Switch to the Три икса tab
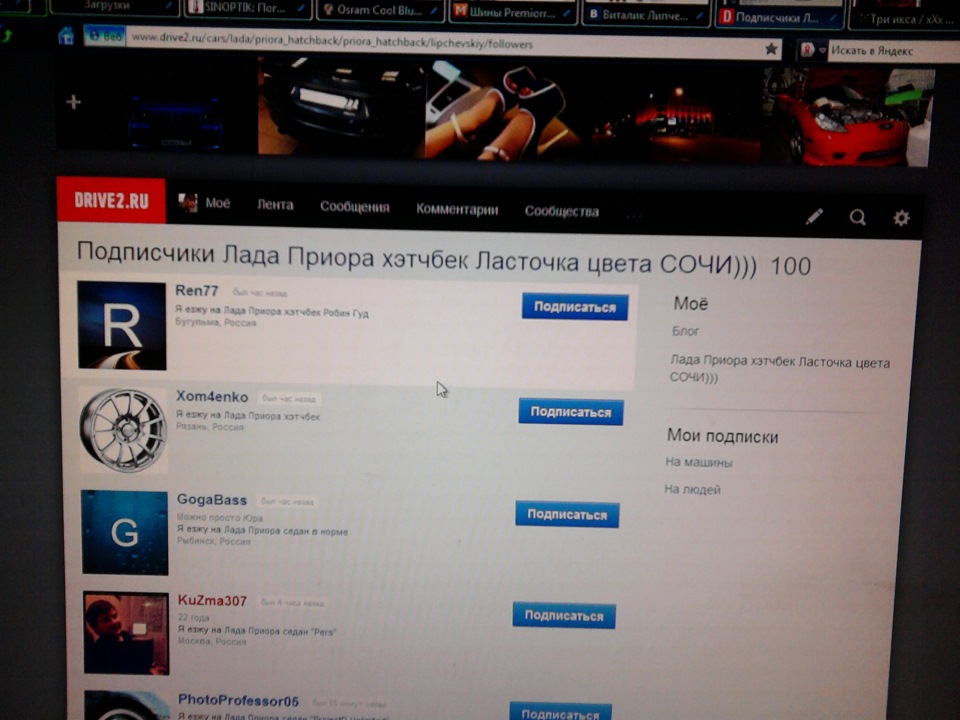Viewport: 960px width, 720px height. pos(906,19)
